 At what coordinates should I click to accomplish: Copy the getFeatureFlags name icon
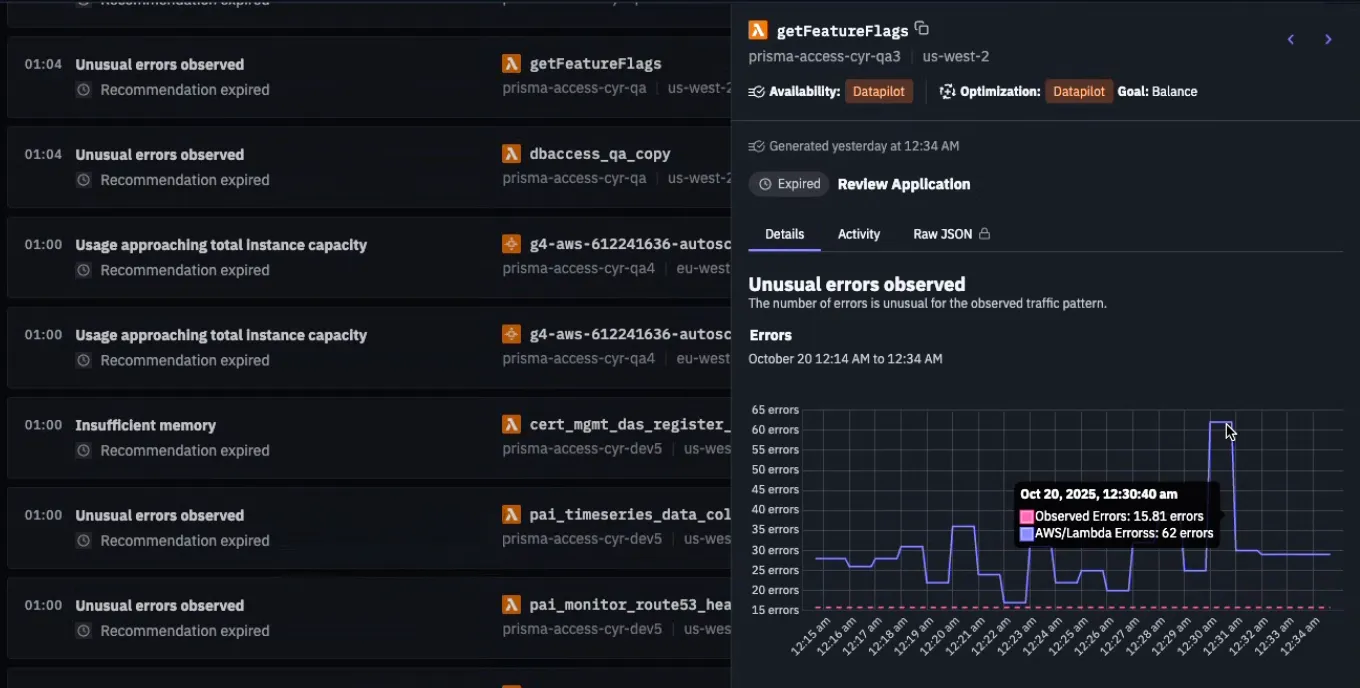[x=922, y=29]
